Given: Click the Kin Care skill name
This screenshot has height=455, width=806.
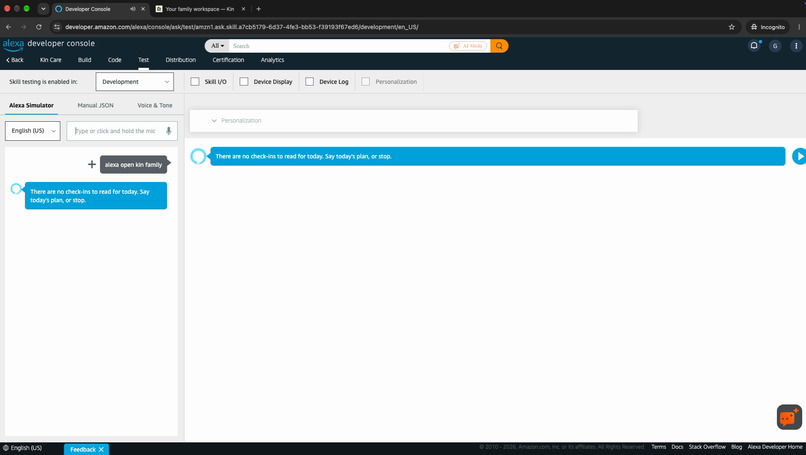Looking at the screenshot, I should coord(50,60).
